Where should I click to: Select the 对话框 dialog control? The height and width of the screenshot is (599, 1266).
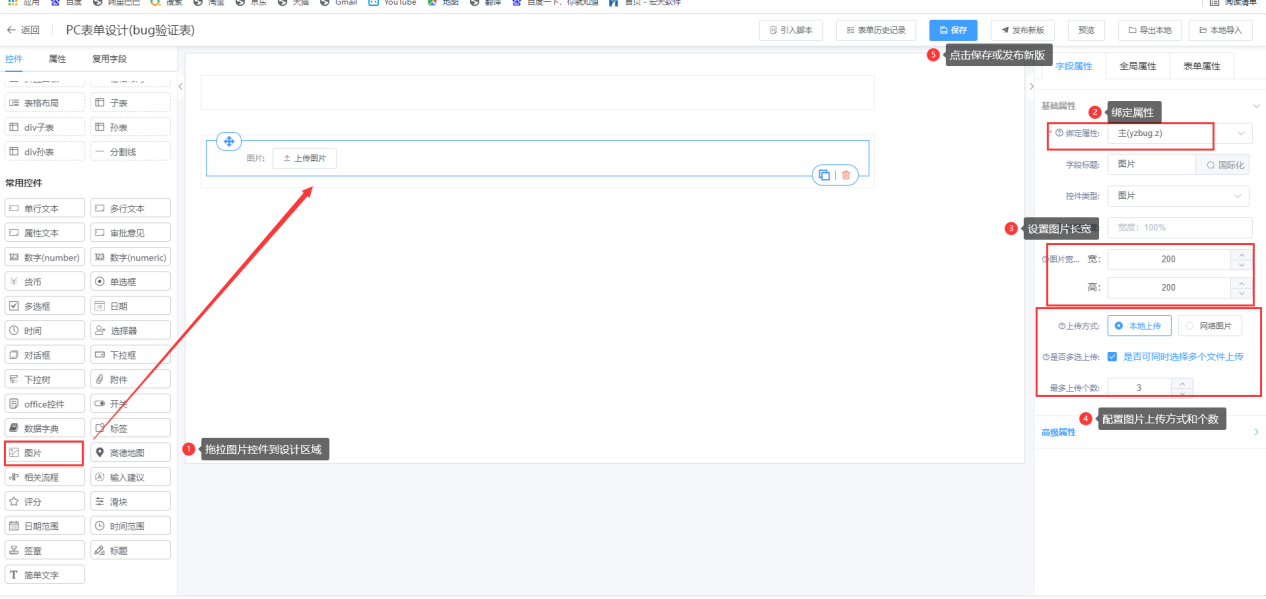point(44,355)
